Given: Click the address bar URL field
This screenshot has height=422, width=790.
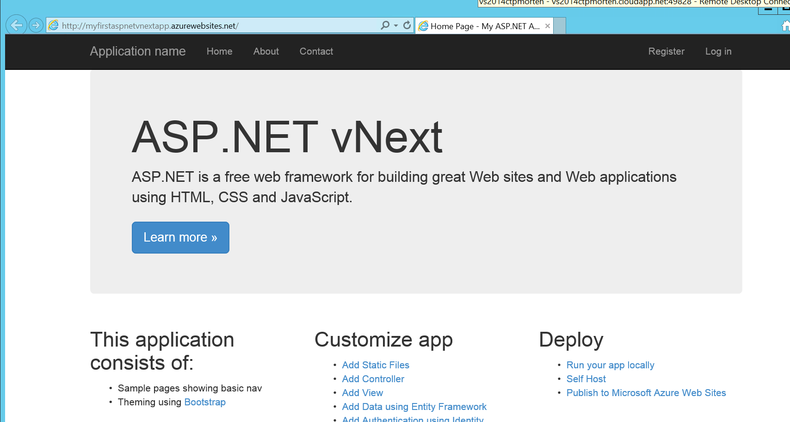Looking at the screenshot, I should point(230,25).
